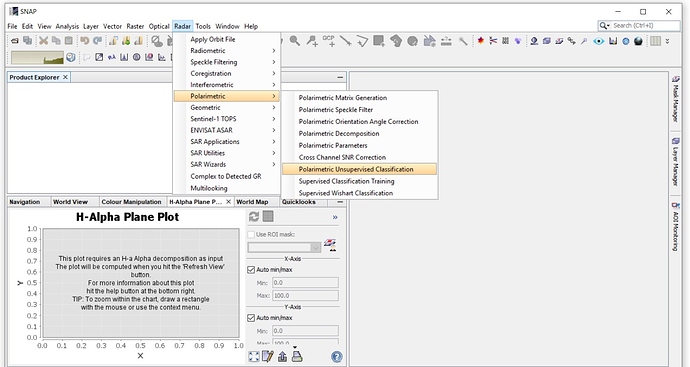Click the Cut (scissors X) toolbar icon
This screenshot has width=690, height=367.
pos(43,41)
